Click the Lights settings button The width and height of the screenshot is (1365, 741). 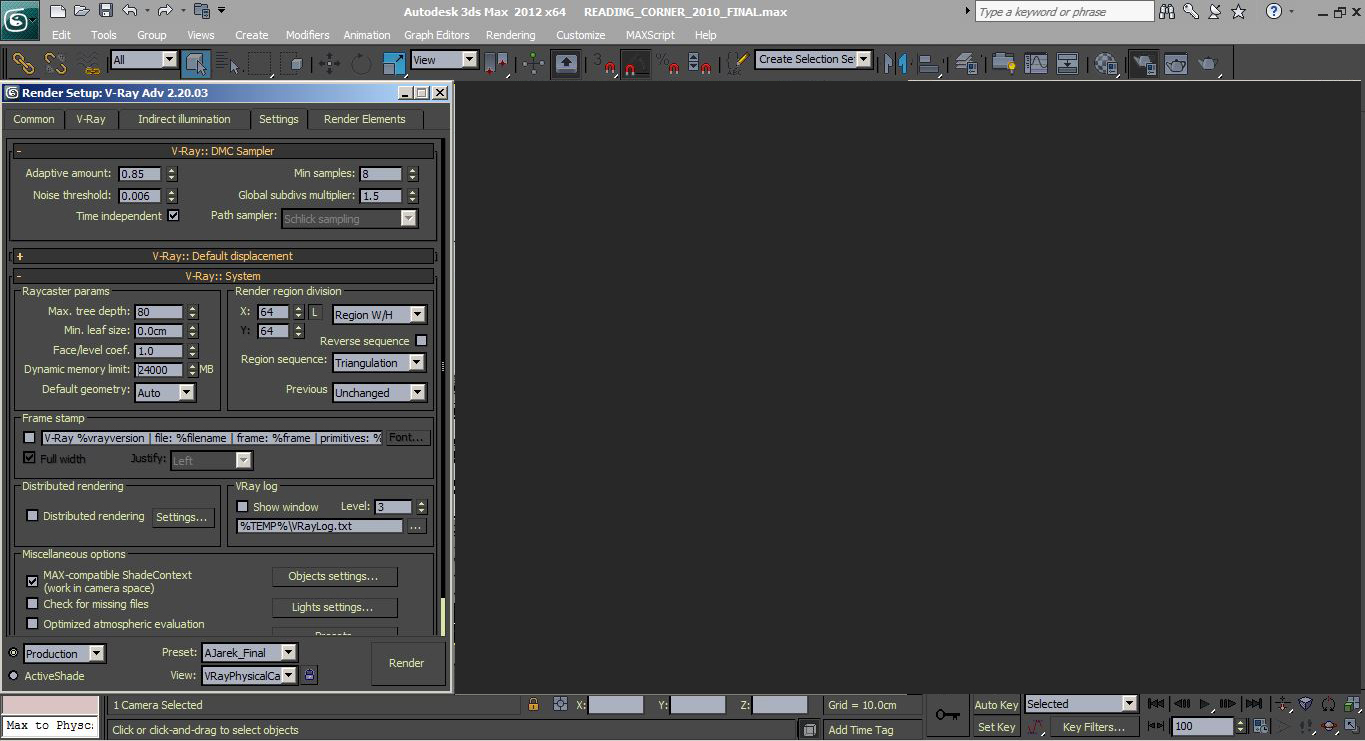coord(334,607)
